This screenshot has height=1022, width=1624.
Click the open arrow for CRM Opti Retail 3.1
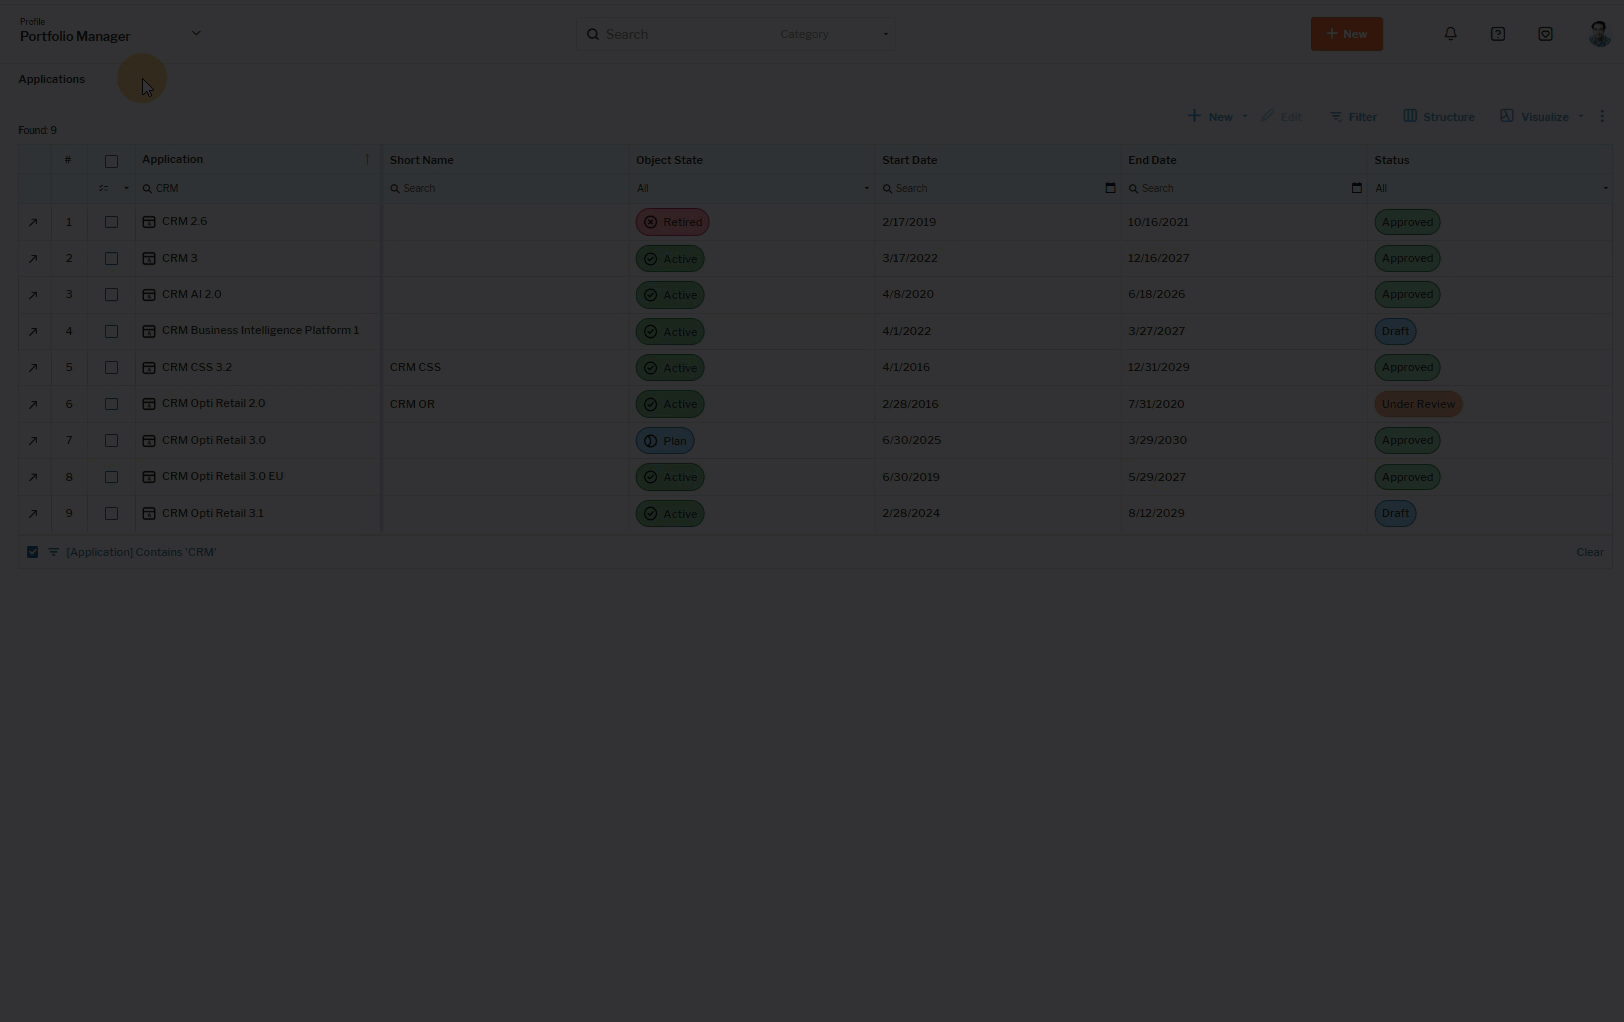click(x=33, y=514)
